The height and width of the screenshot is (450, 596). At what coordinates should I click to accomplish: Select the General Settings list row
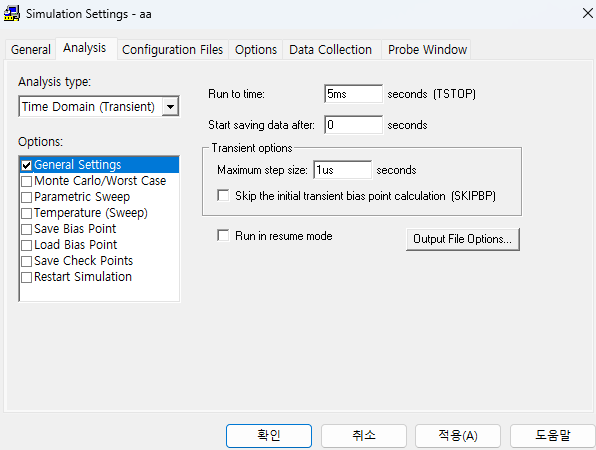(x=99, y=165)
